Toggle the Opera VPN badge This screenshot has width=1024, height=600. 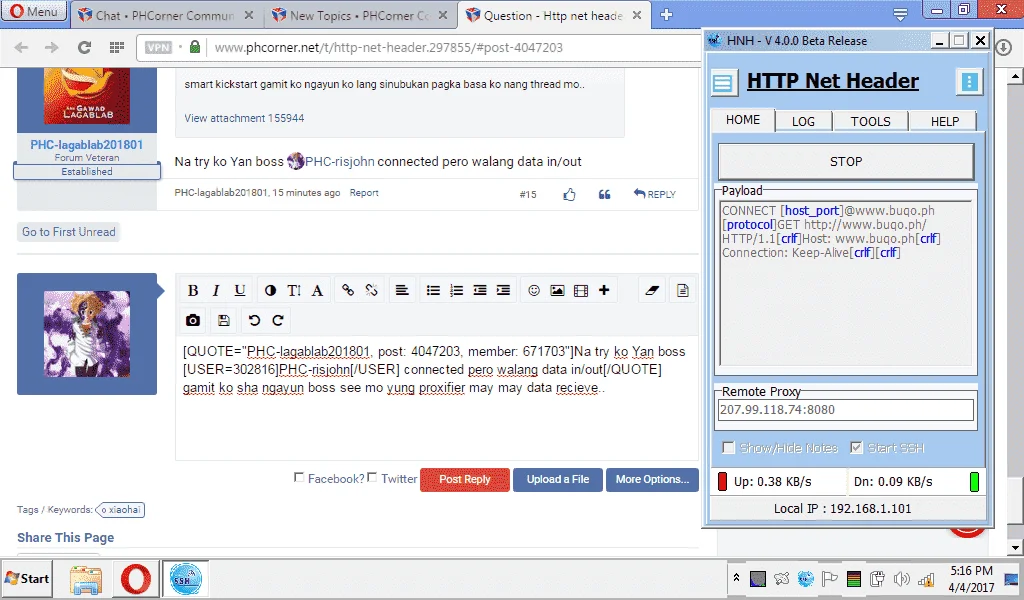point(158,47)
